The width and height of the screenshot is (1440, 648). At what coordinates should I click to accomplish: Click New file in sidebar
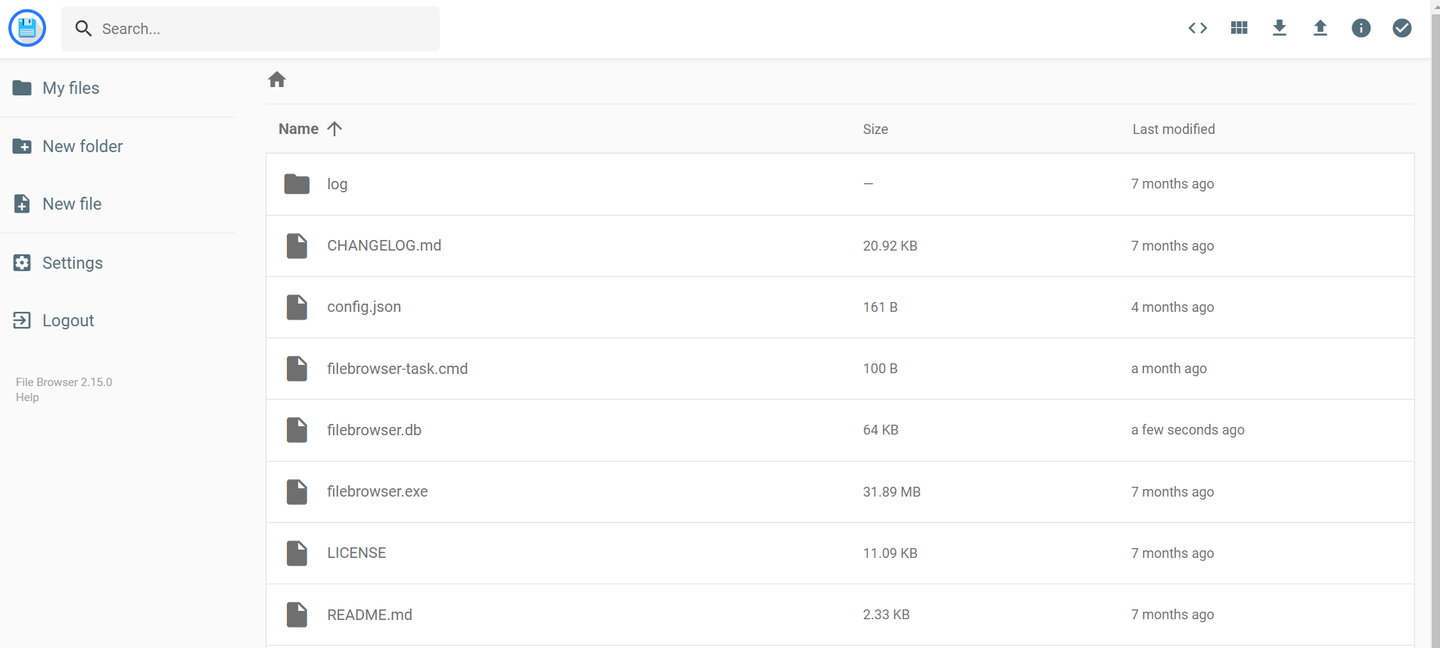coord(71,204)
